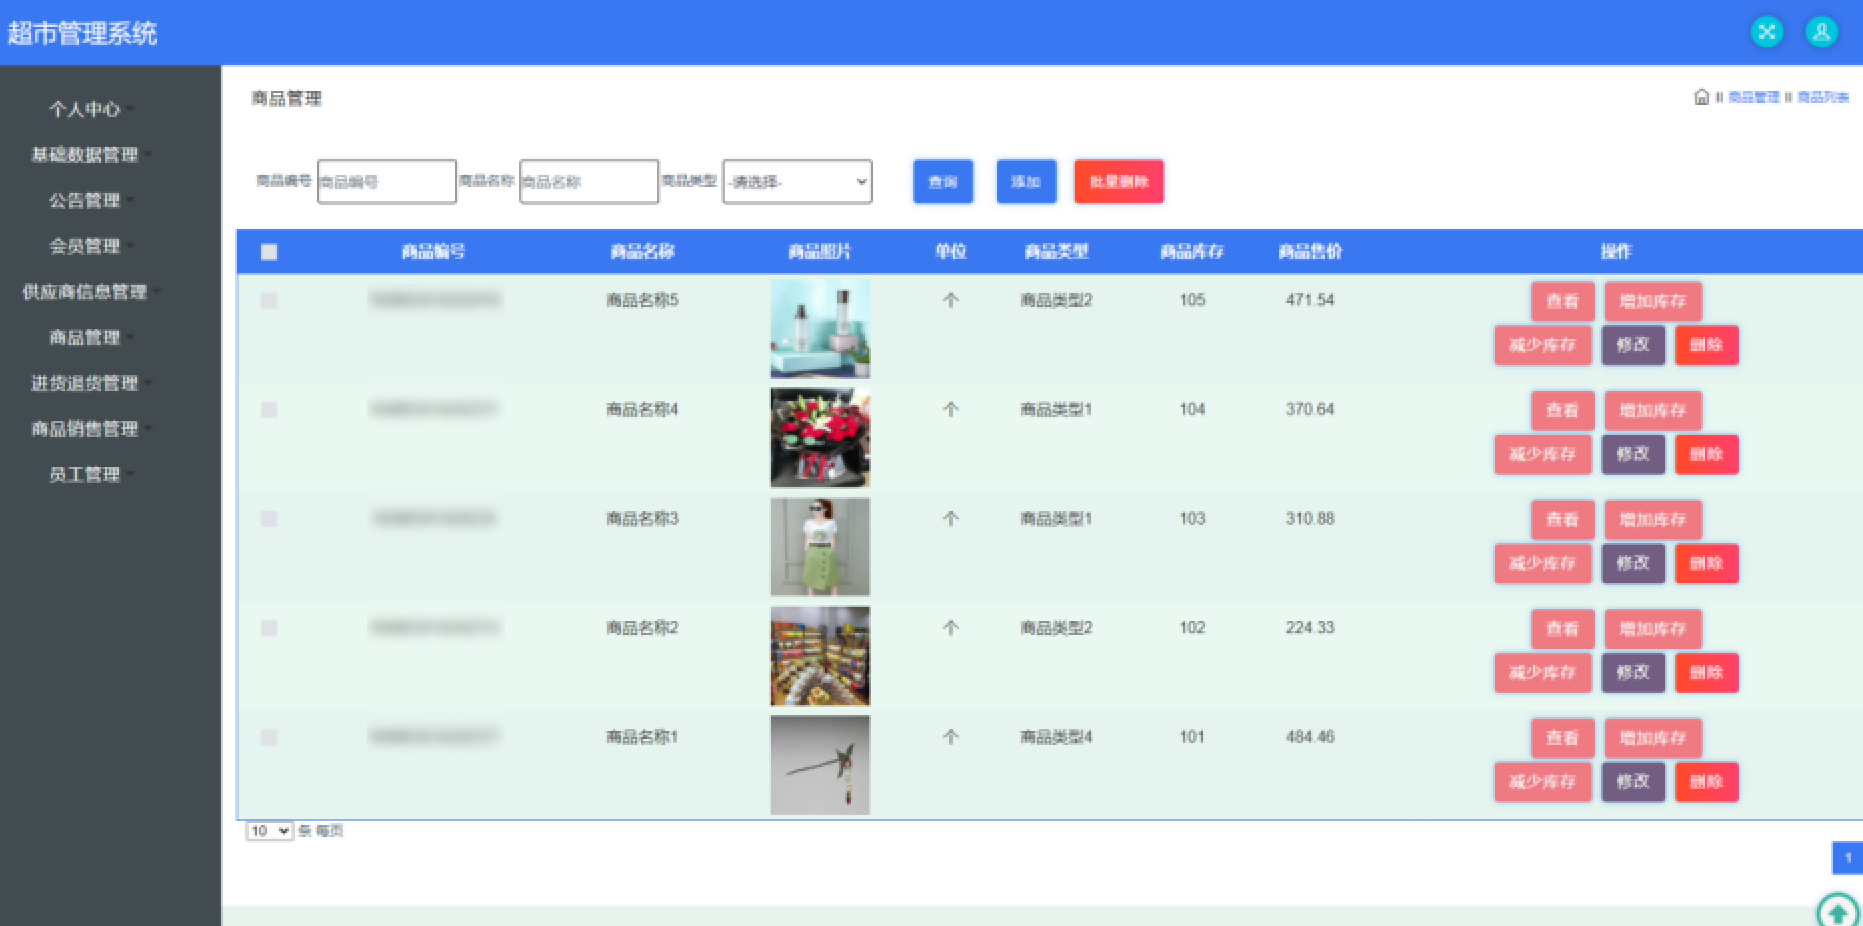Check the box for 商品名称5 row

269,300
